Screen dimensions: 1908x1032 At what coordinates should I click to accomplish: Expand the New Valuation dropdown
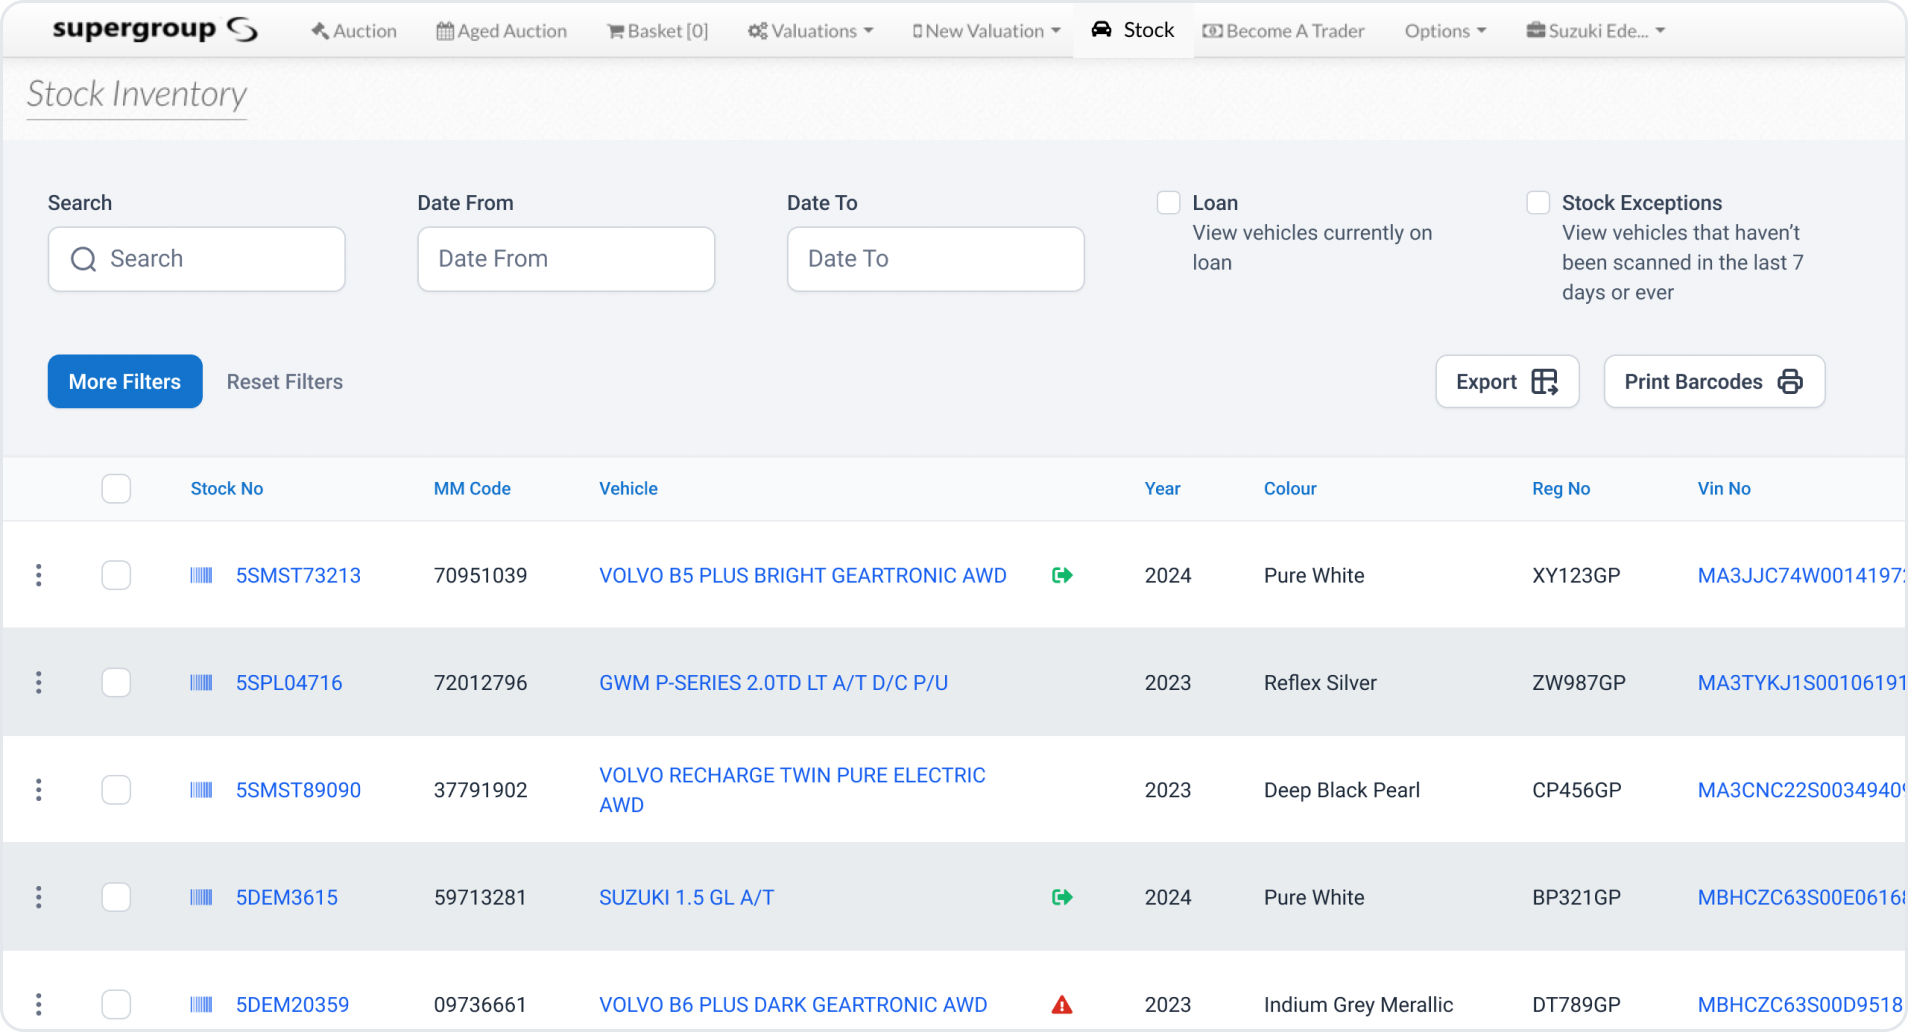[986, 31]
